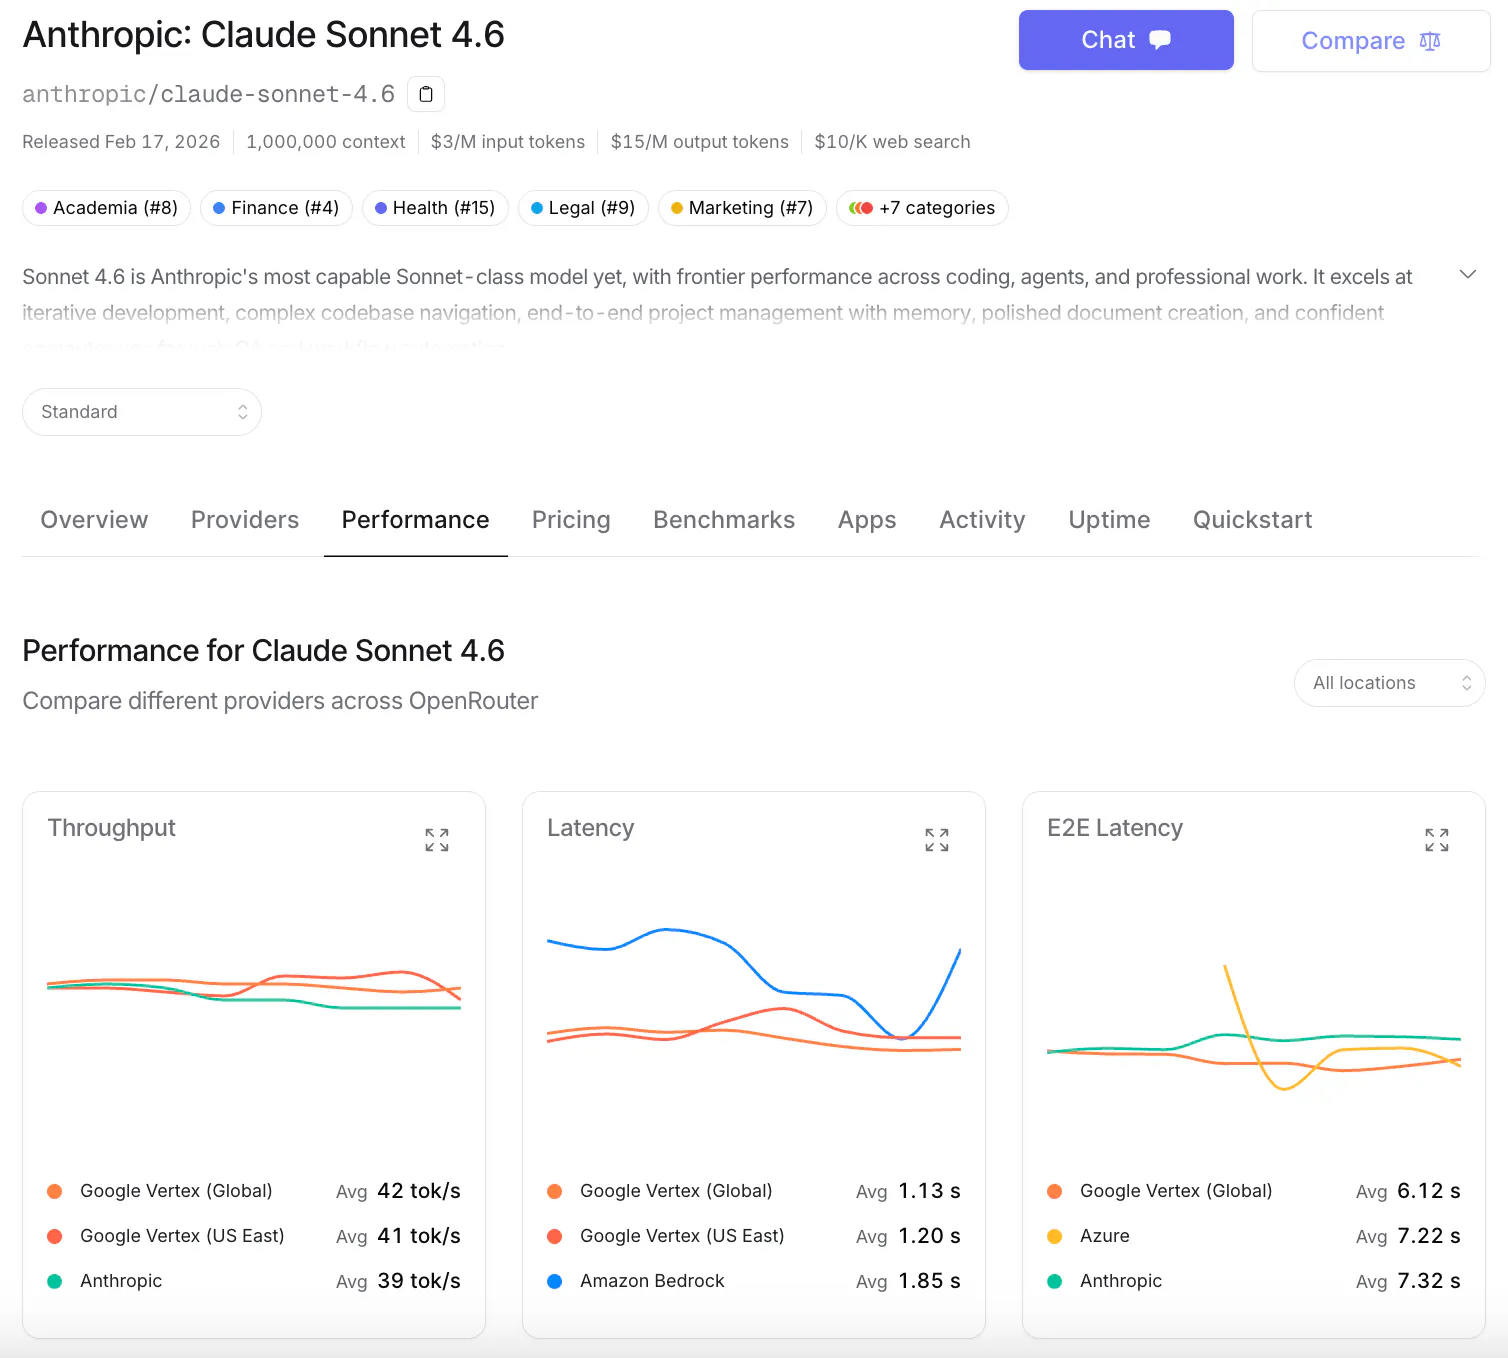View the Uptime tab
1508x1358 pixels.
[x=1109, y=520]
